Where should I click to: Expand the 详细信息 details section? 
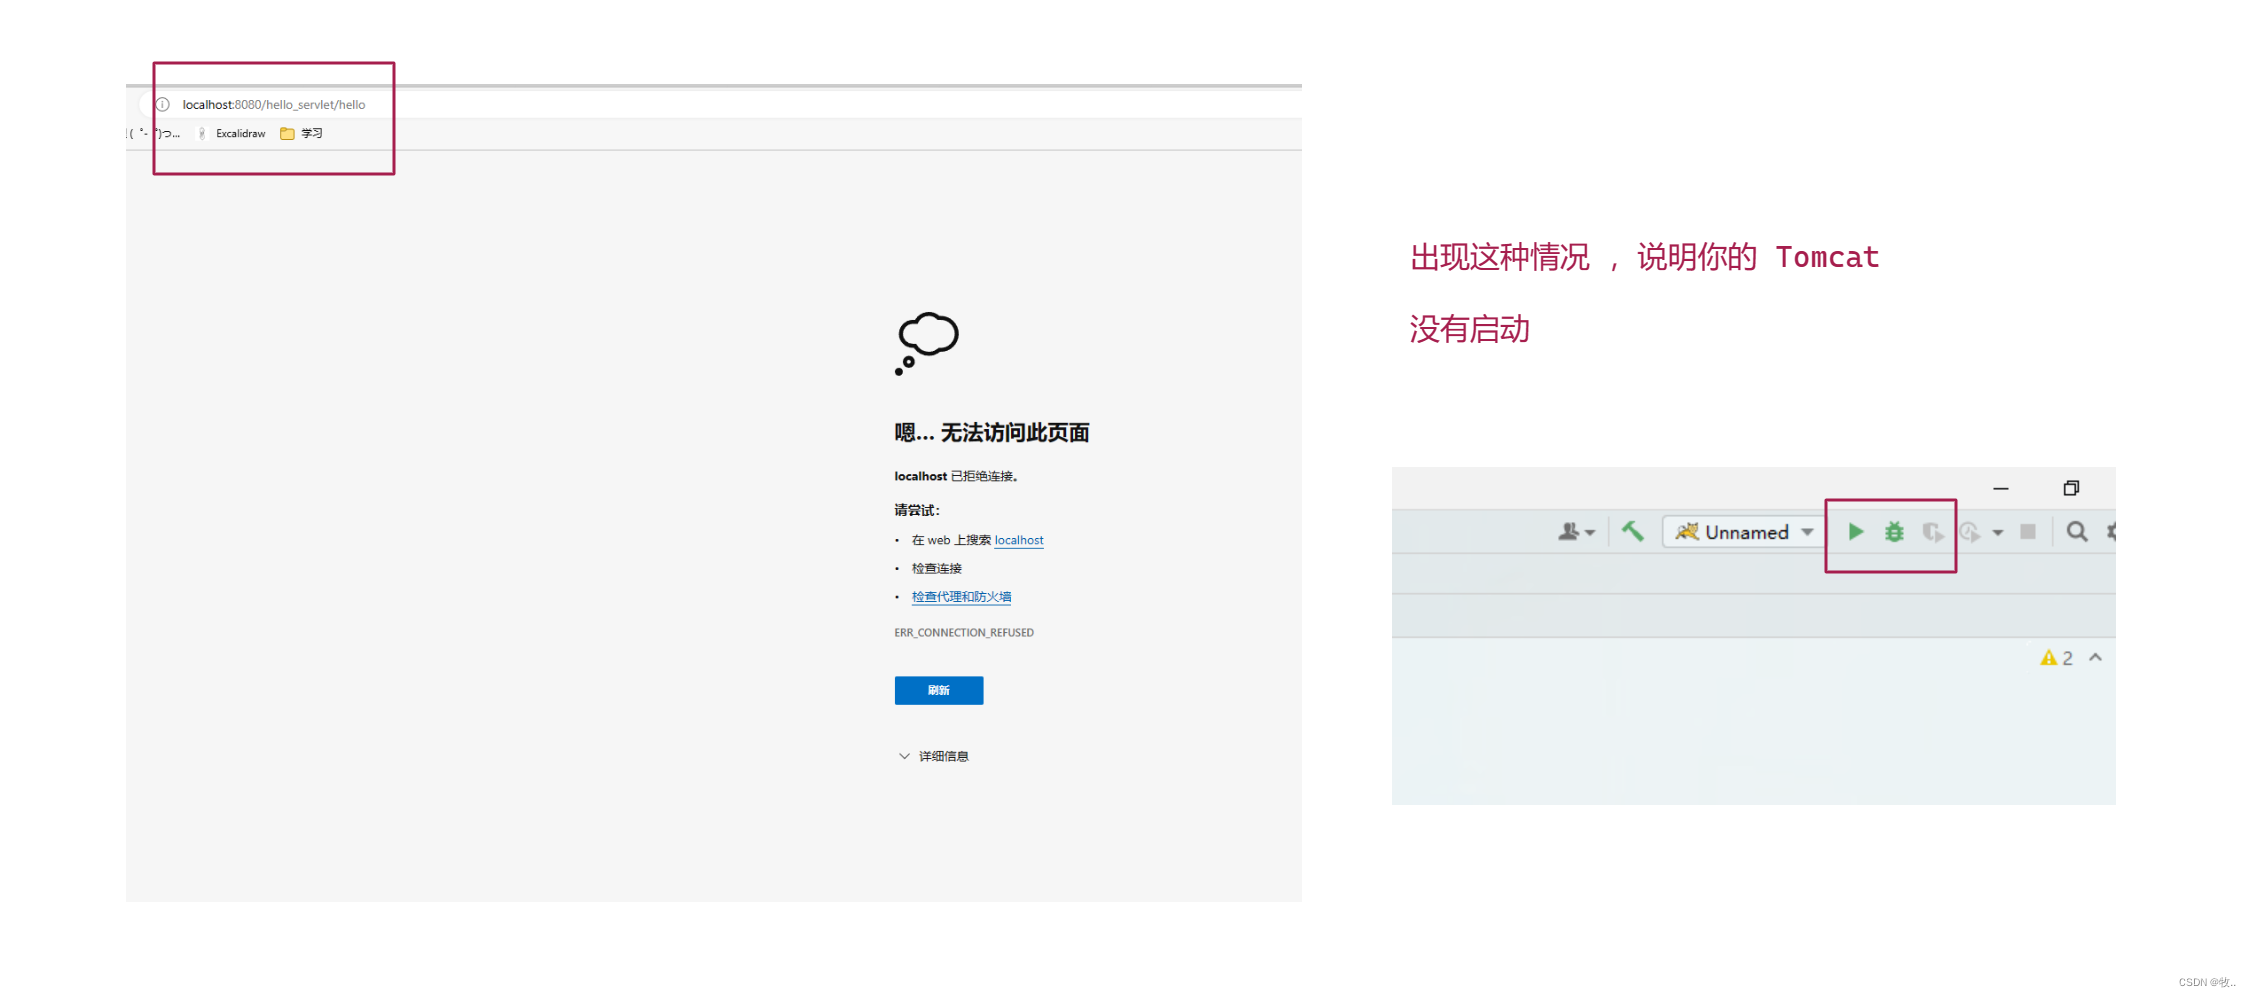(934, 756)
